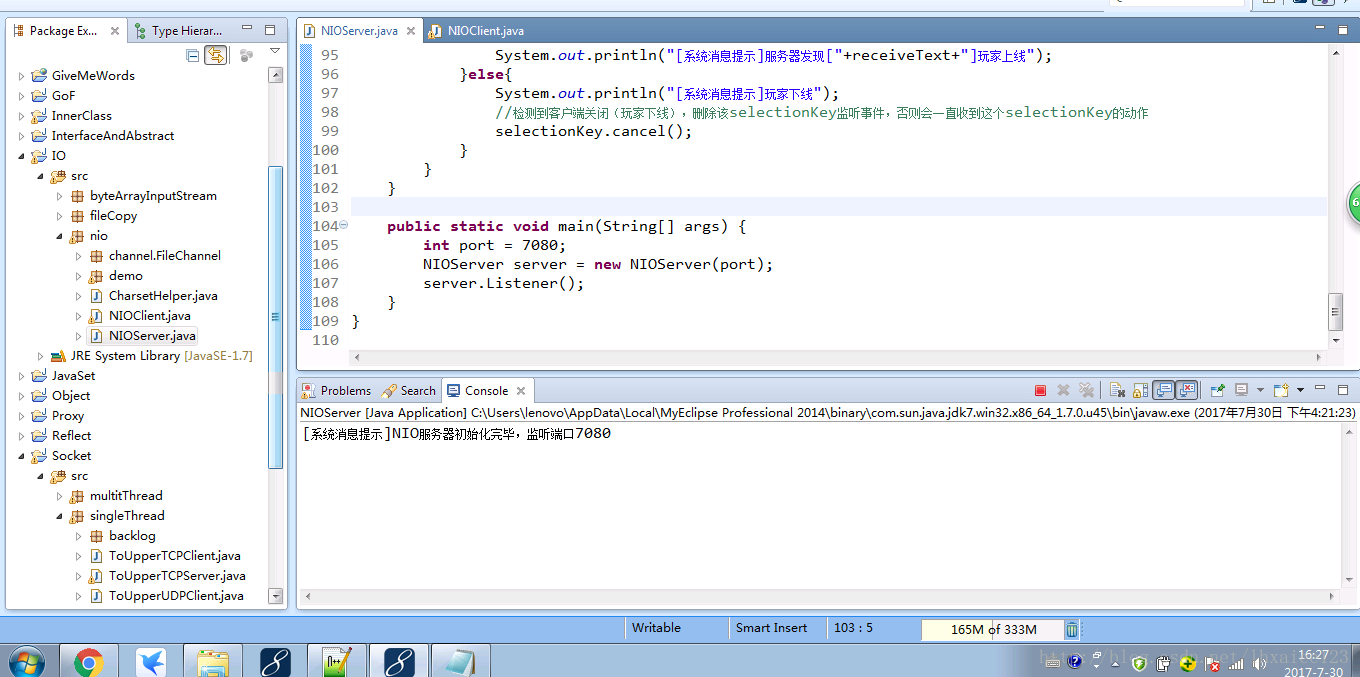Clear the Console output
Screen dimensions: 1360x677
1117,390
